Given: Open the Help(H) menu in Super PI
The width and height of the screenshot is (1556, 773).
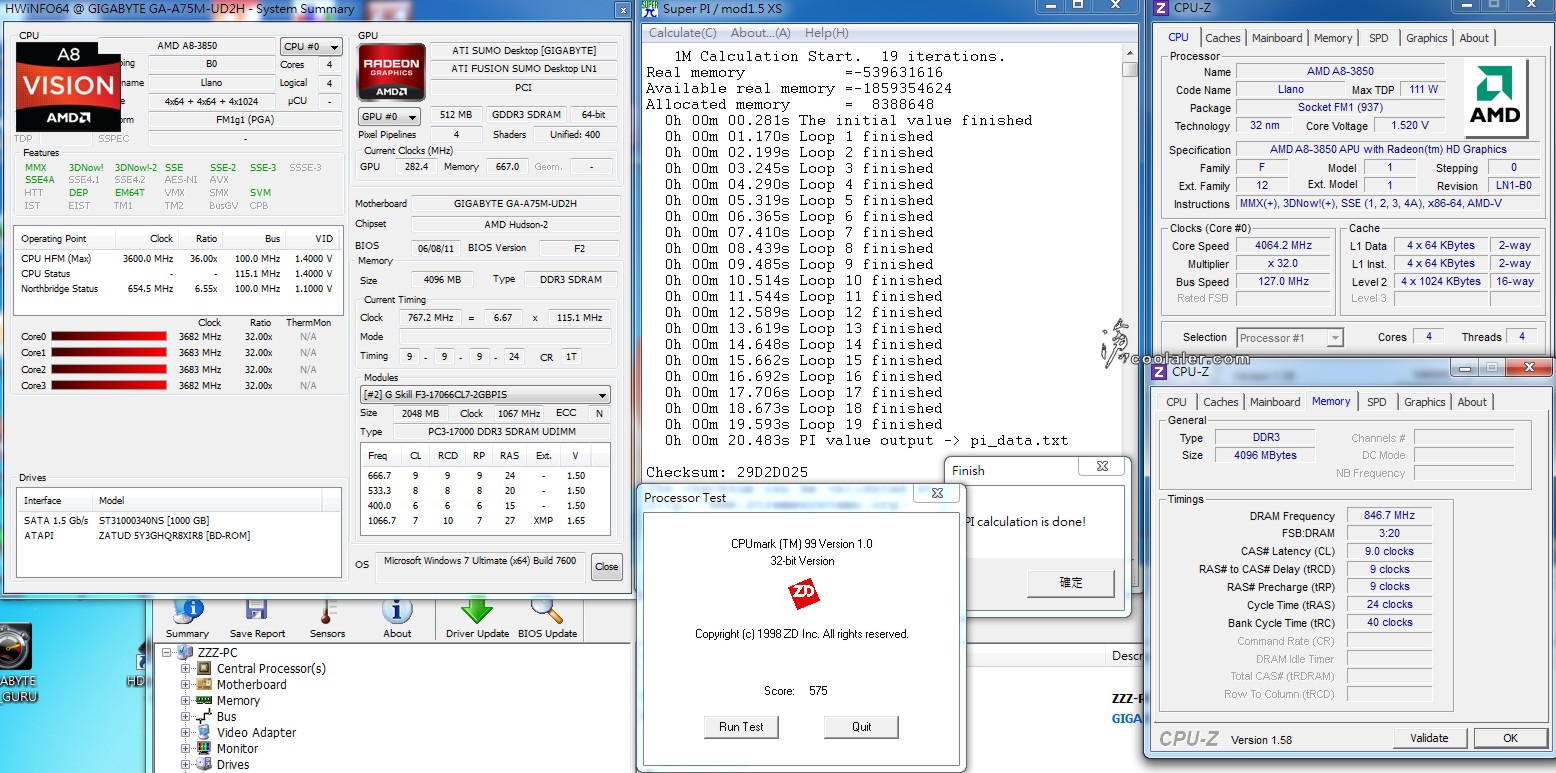Looking at the screenshot, I should point(826,33).
